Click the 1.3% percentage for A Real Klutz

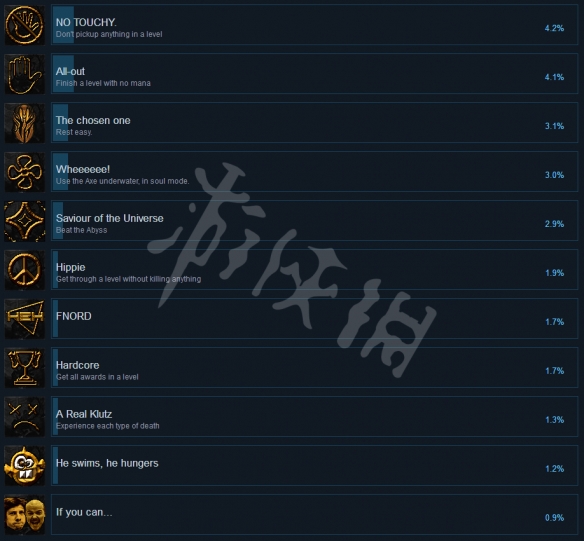(x=555, y=420)
